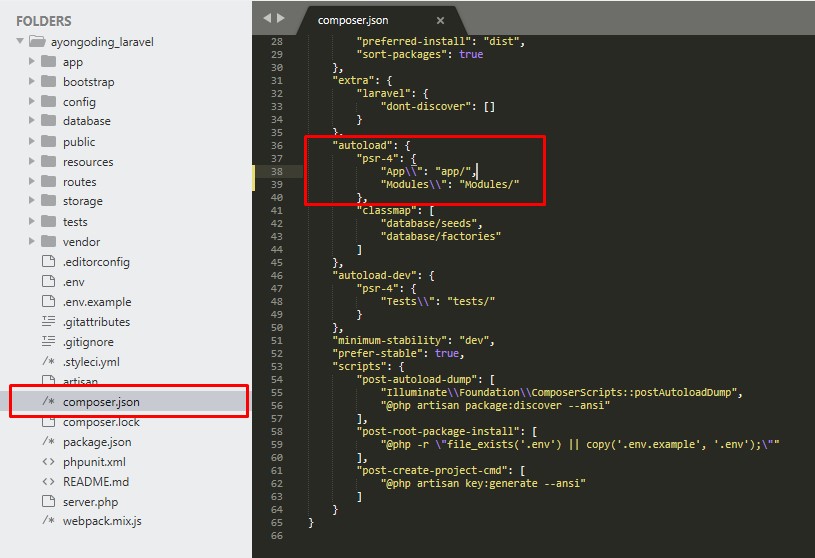Expand the resources folder arrow
Viewport: 815px width, 558px height.
31,161
